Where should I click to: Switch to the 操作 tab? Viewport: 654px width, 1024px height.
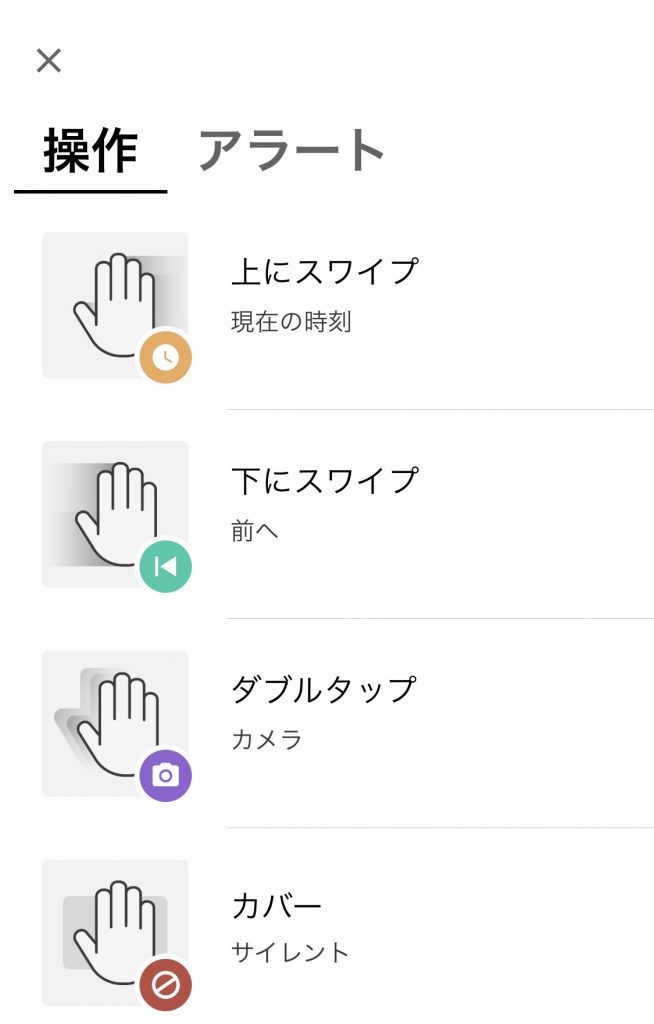tap(90, 151)
